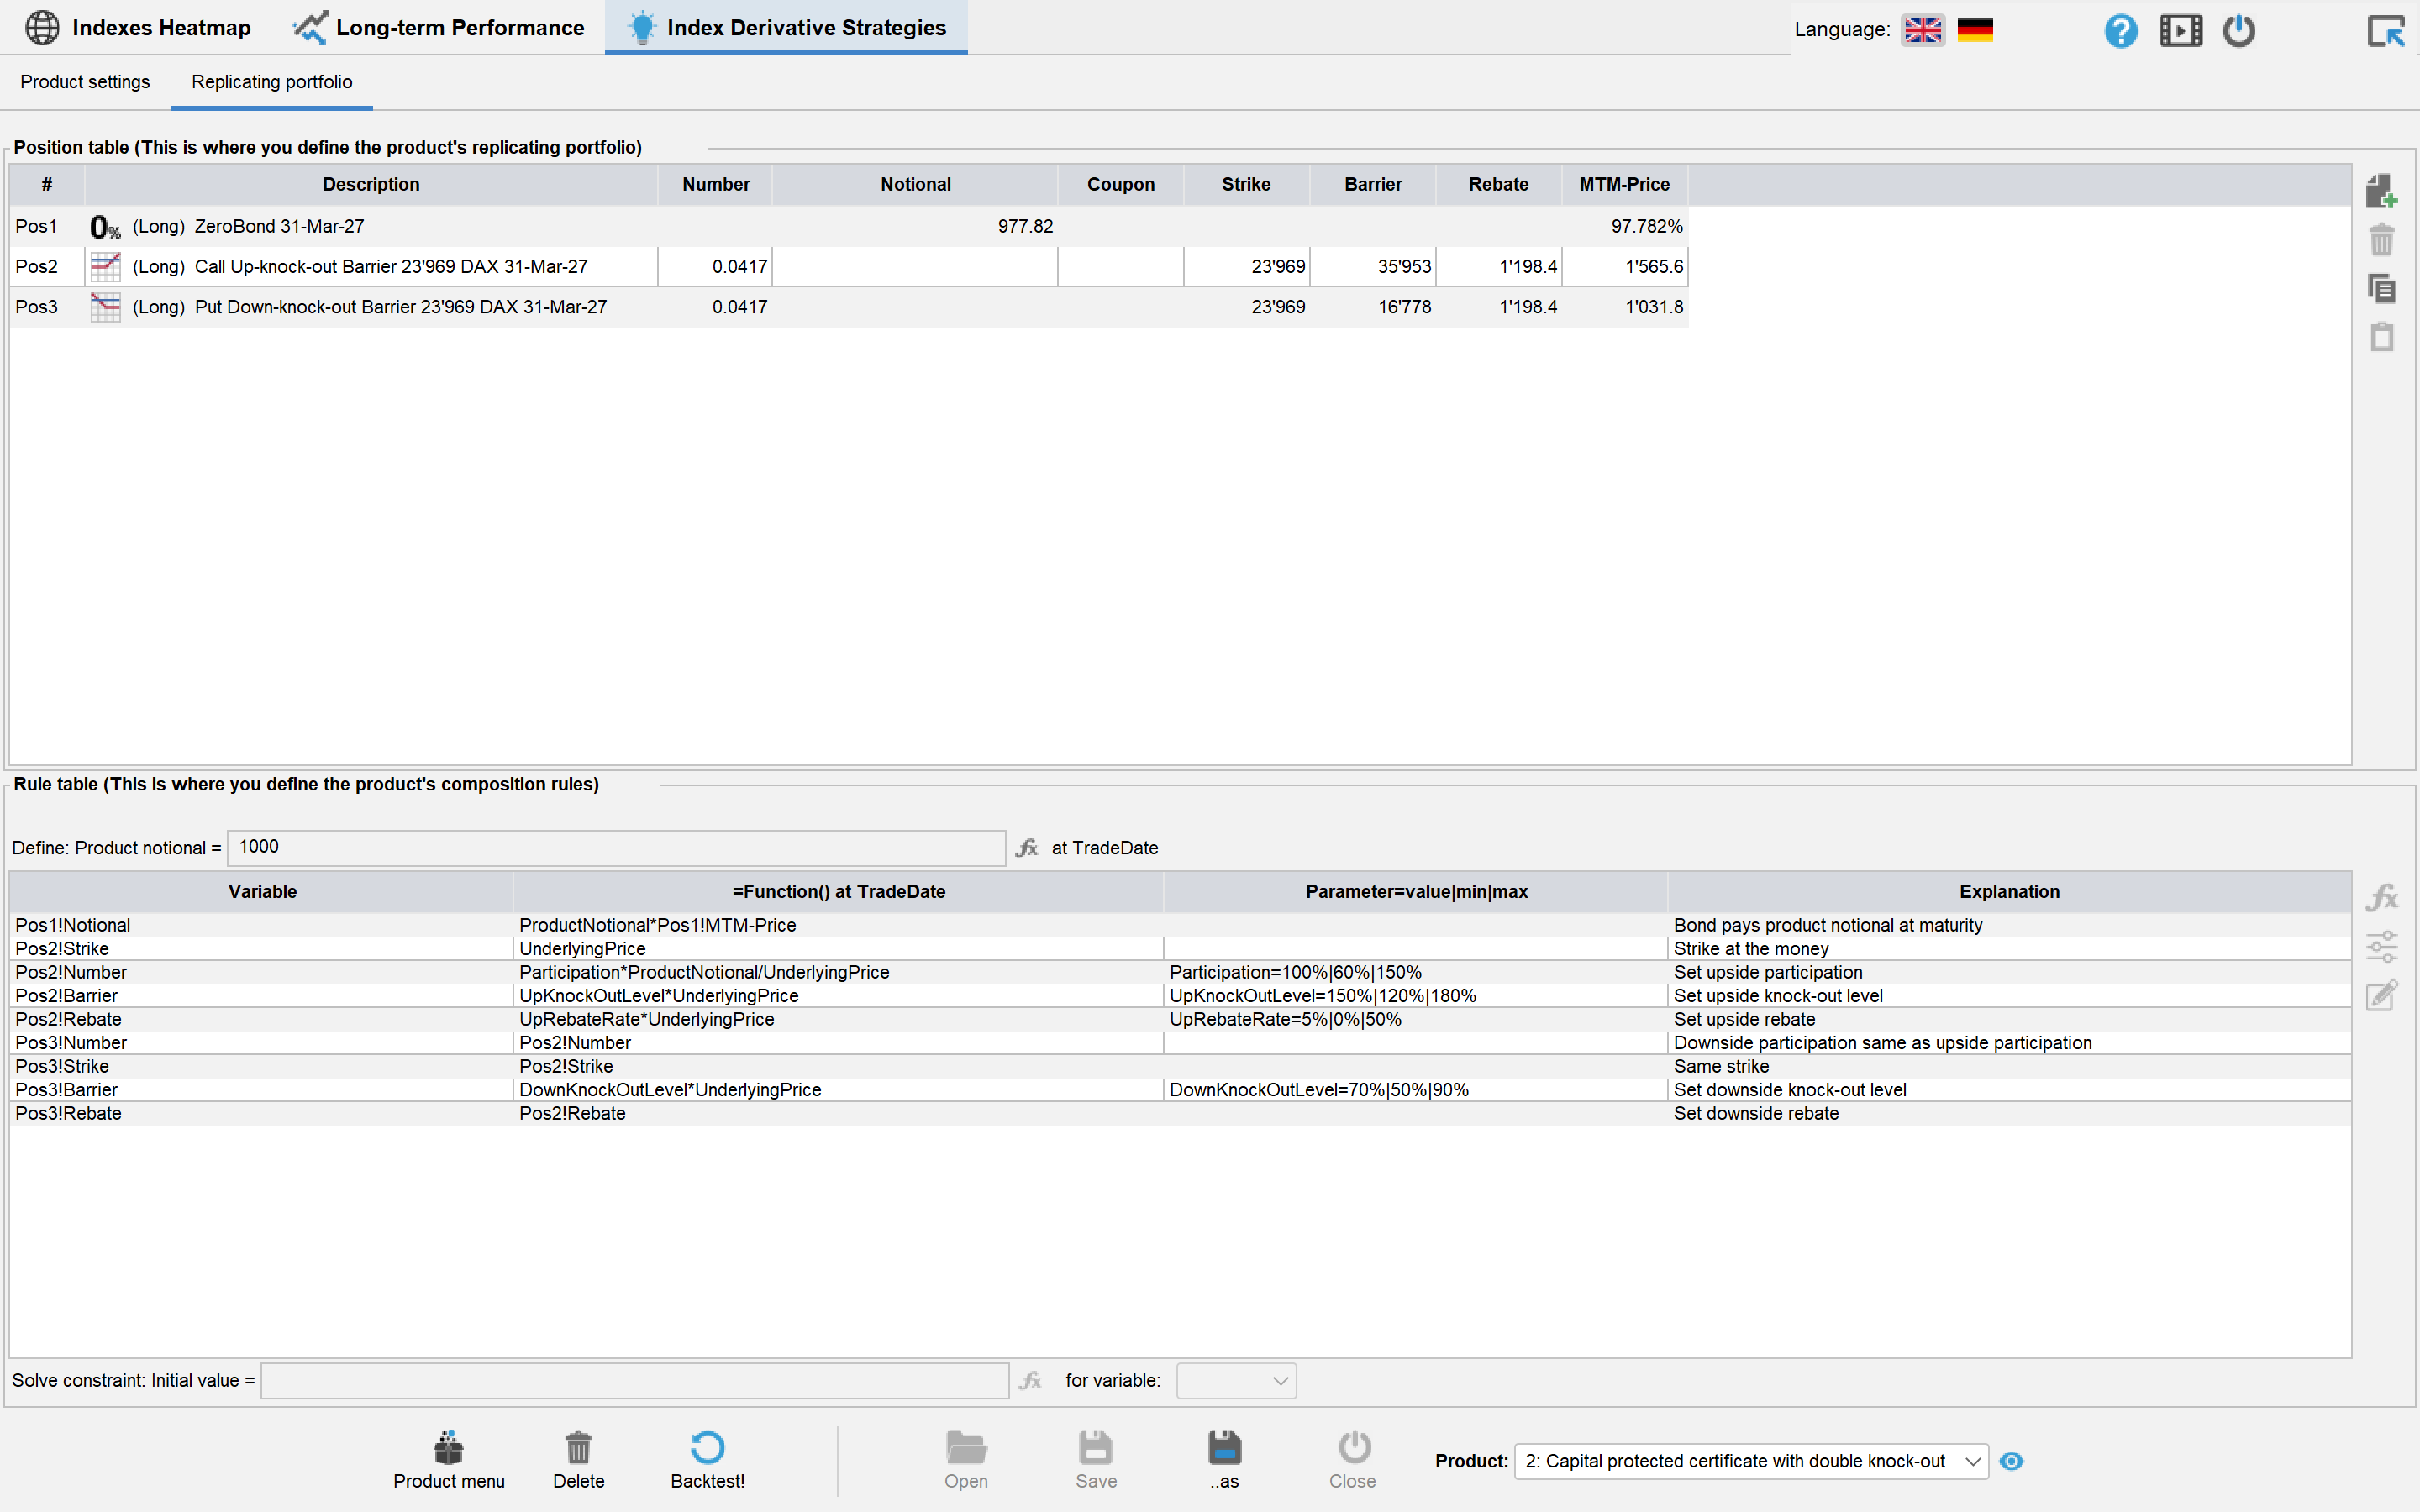Click the edit pencil icon beside rule table
The width and height of the screenshot is (2420, 1512).
(2382, 995)
